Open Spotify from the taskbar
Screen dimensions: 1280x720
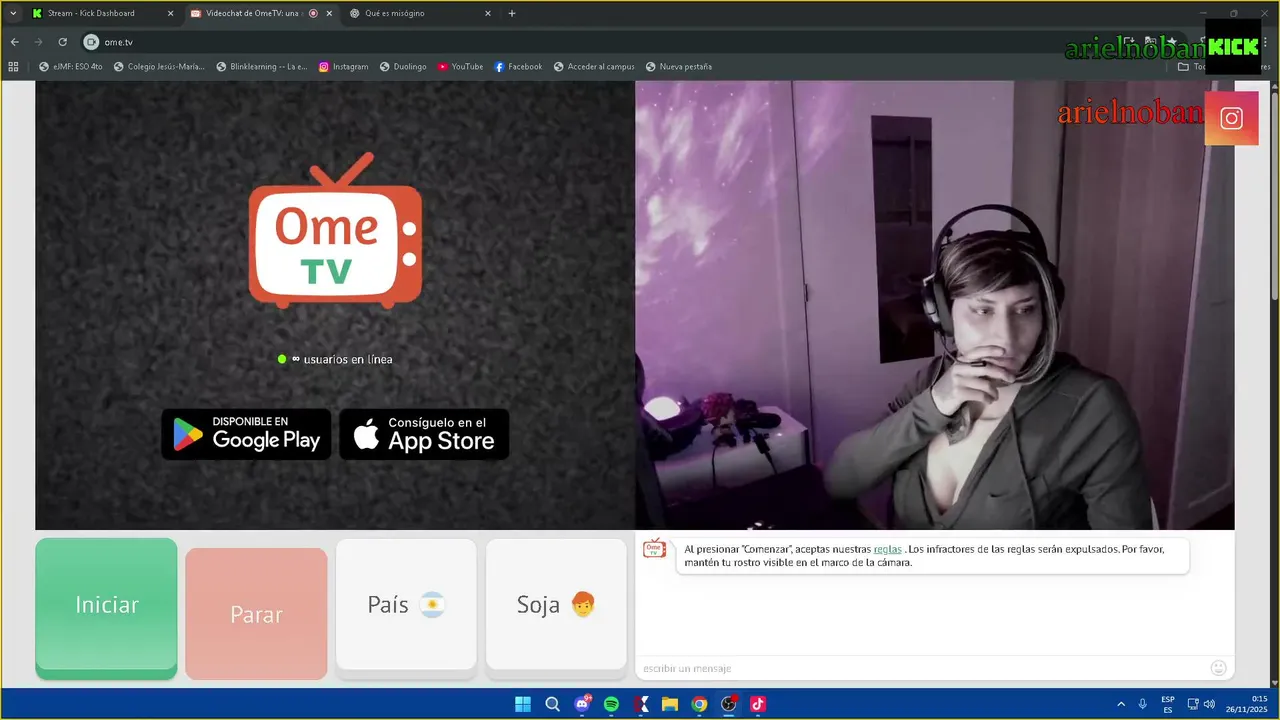tap(611, 704)
